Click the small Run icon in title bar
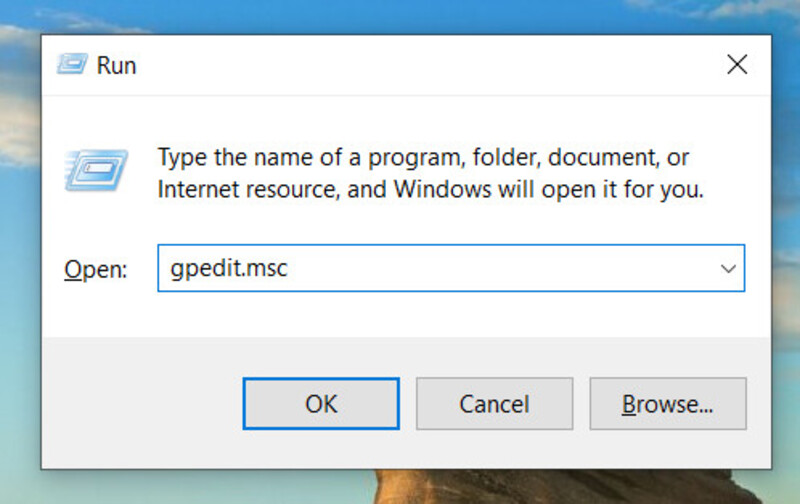 (72, 64)
